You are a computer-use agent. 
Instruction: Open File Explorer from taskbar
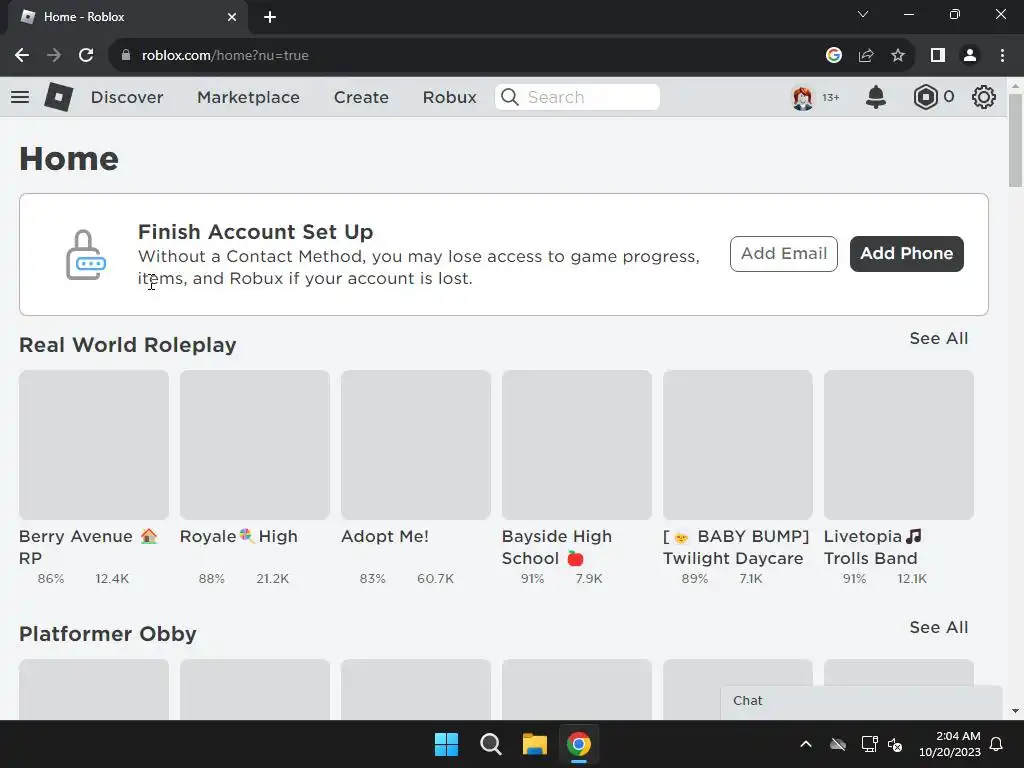(x=535, y=744)
